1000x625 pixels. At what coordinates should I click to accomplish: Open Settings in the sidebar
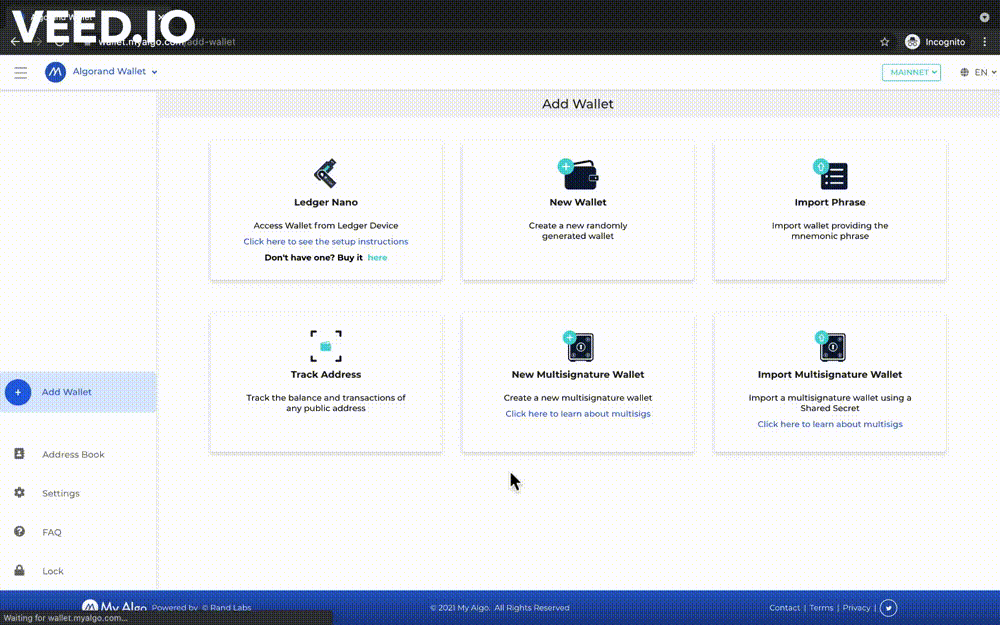coord(61,494)
